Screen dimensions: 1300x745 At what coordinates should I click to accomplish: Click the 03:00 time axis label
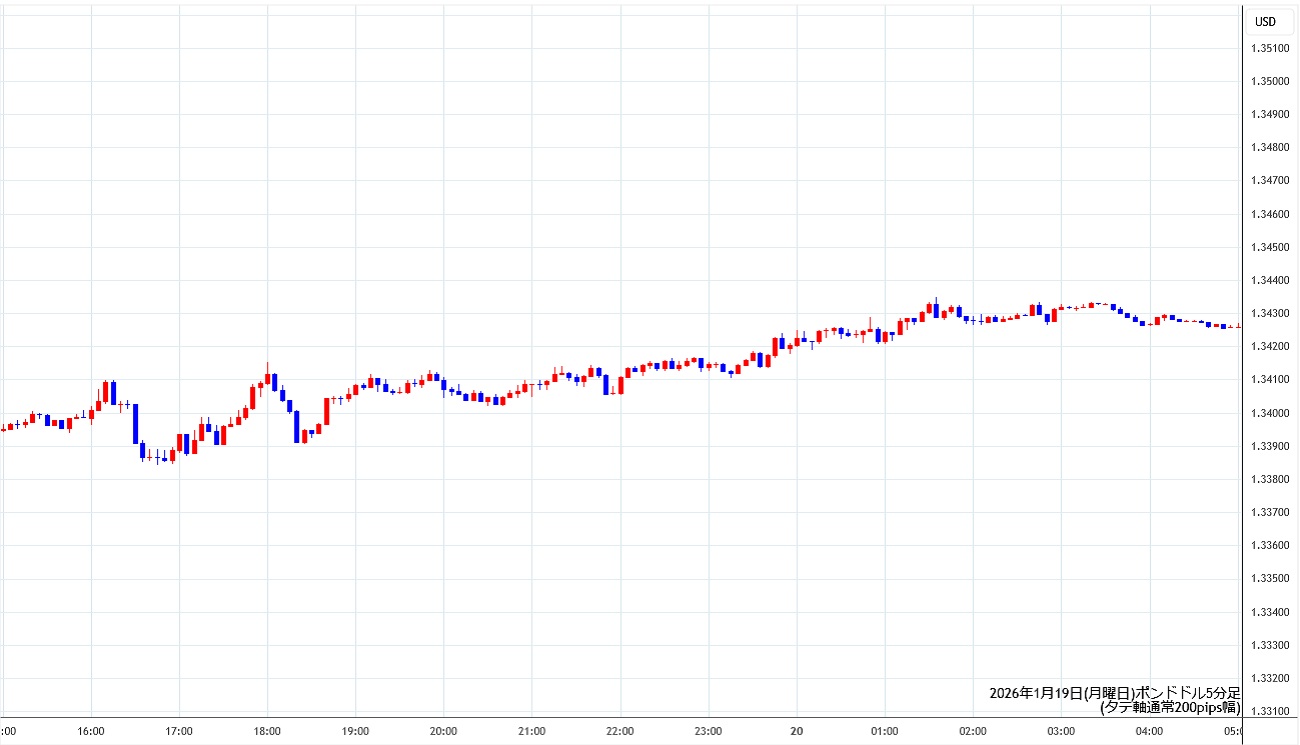pyautogui.click(x=1061, y=731)
